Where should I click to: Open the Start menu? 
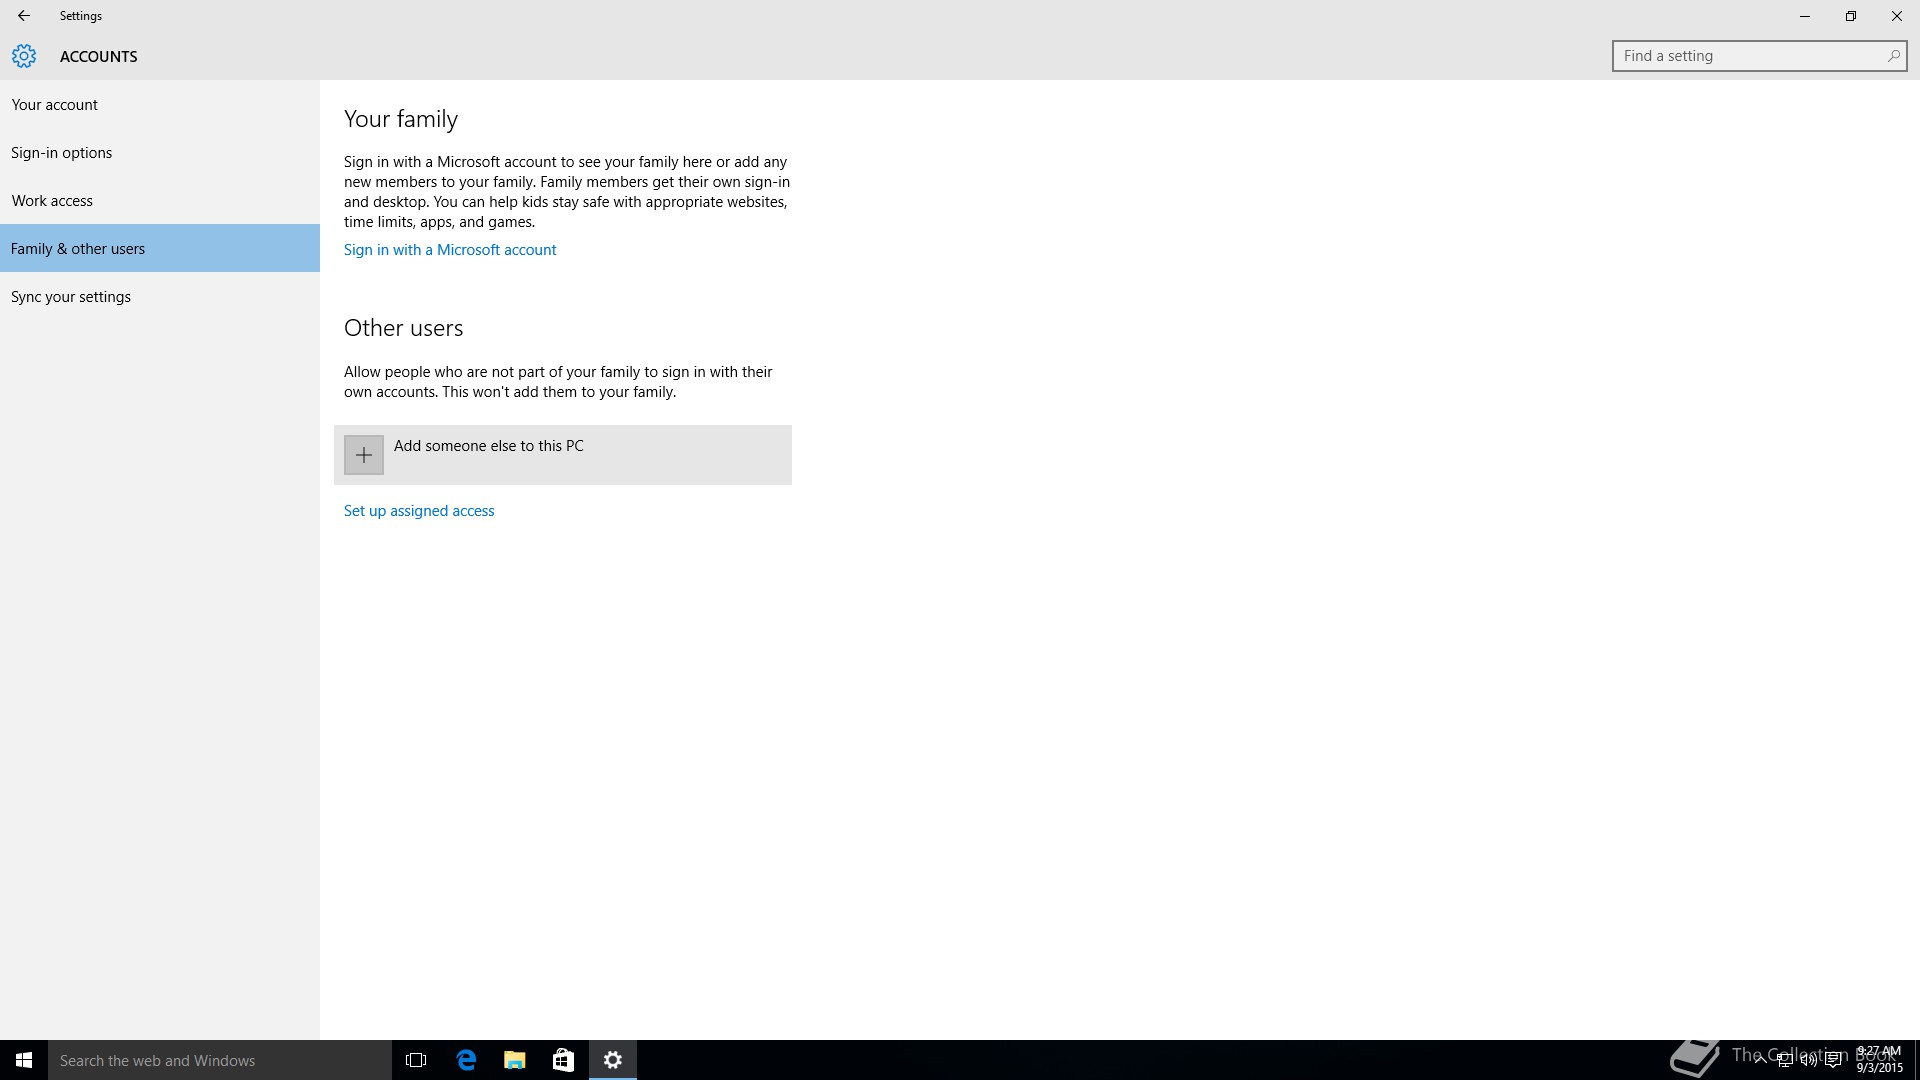(24, 1060)
